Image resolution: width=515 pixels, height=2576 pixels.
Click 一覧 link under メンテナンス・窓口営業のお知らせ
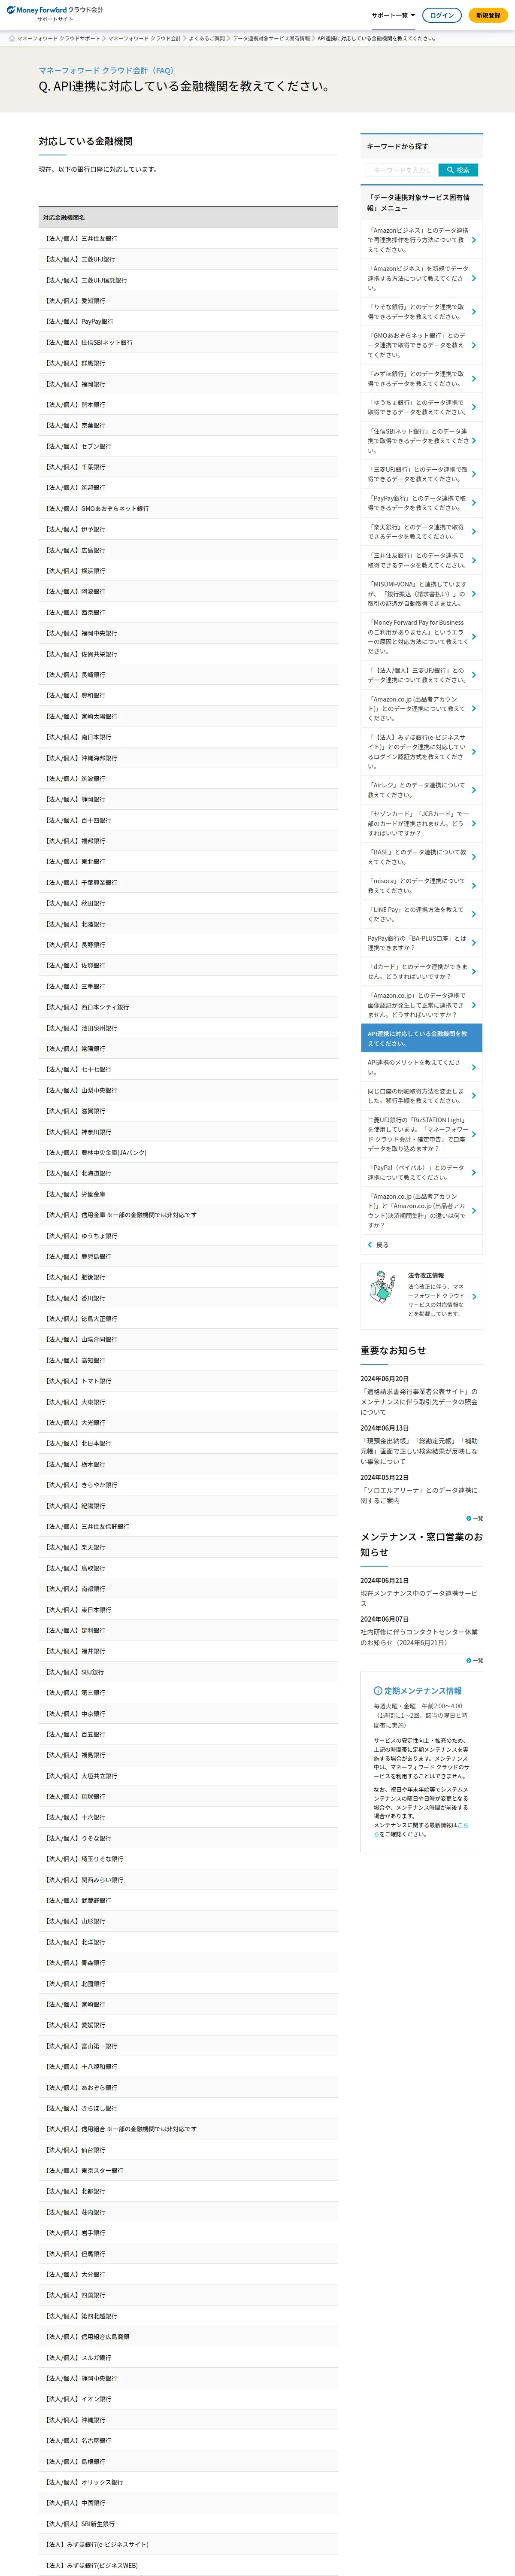[x=475, y=1661]
